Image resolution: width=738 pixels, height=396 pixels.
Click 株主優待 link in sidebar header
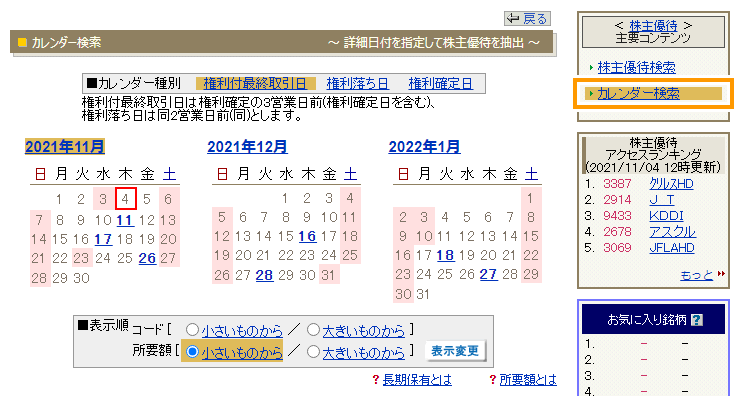point(653,25)
